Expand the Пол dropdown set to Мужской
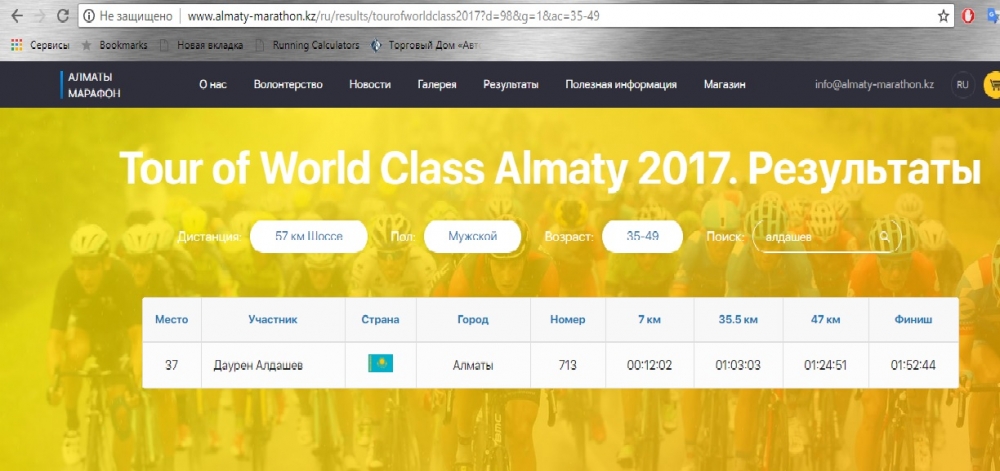 (x=473, y=237)
